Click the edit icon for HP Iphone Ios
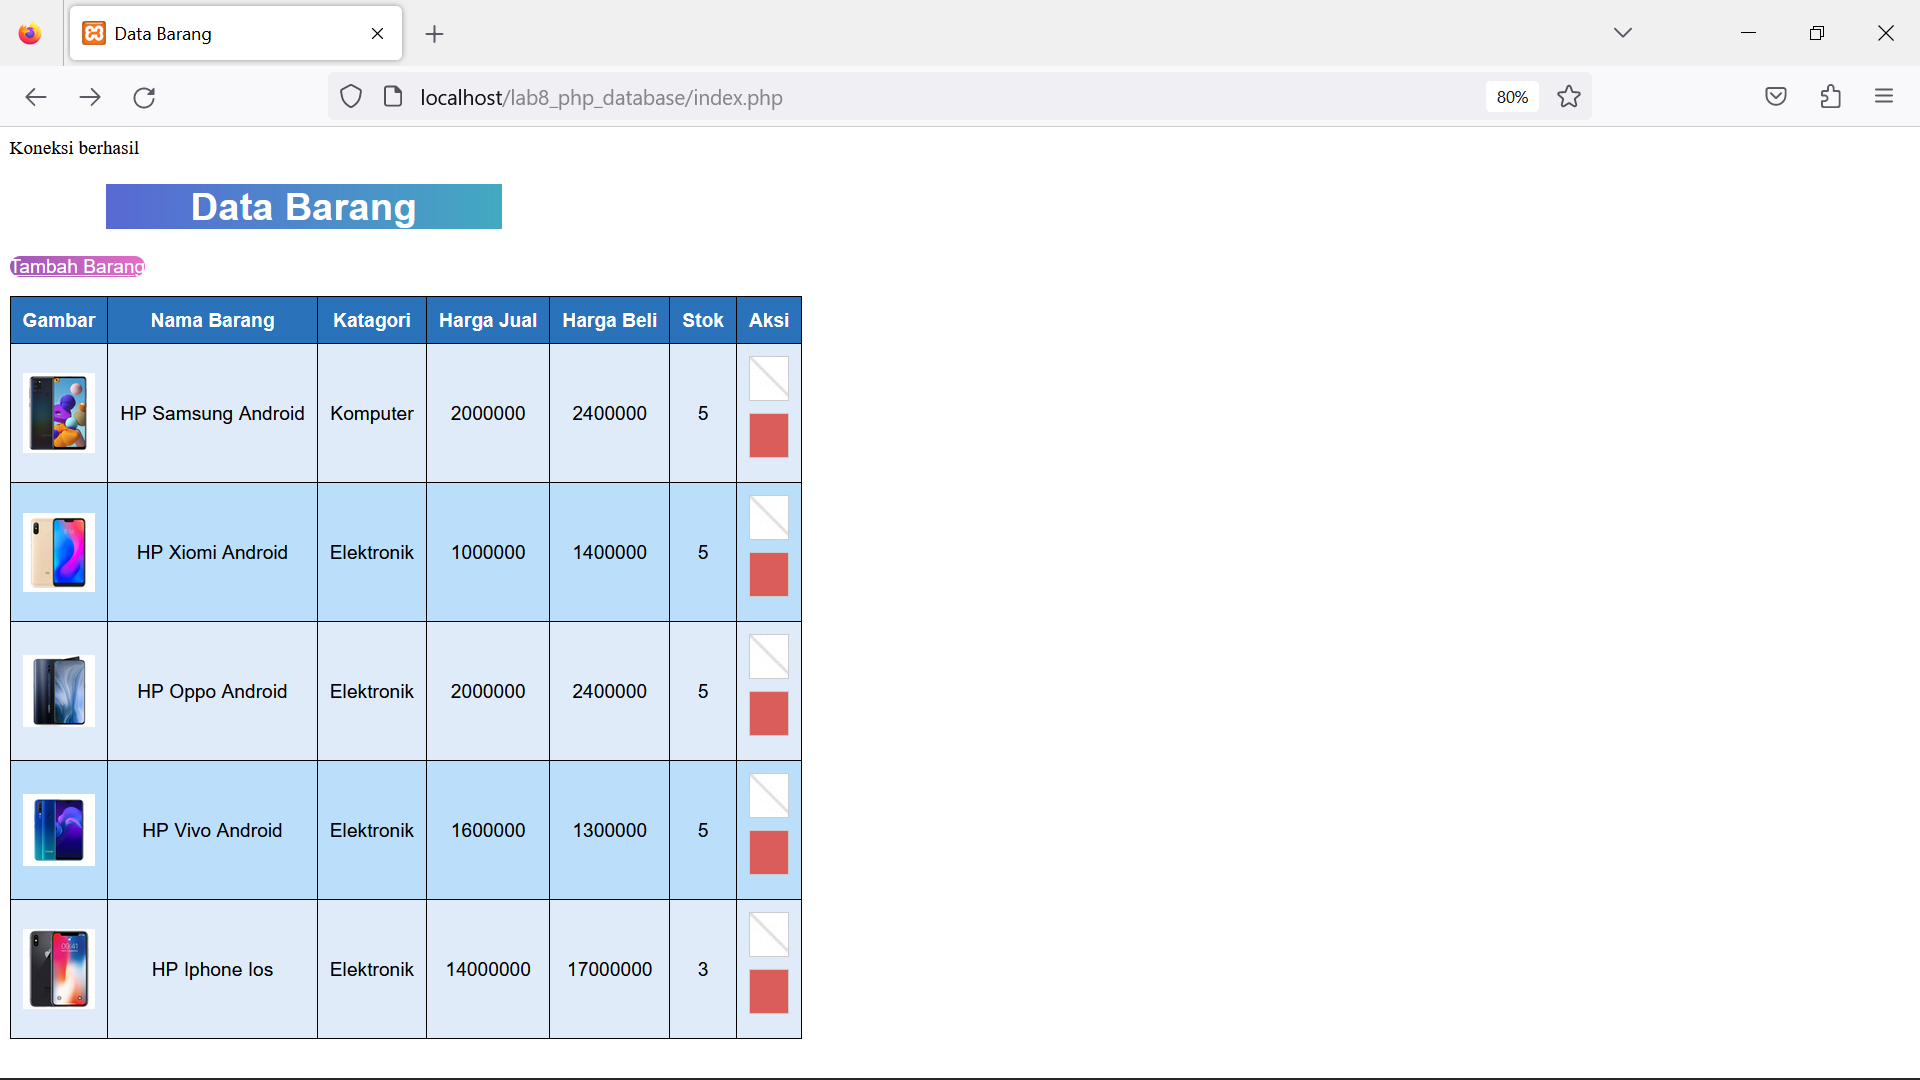This screenshot has height=1080, width=1920. coord(768,934)
